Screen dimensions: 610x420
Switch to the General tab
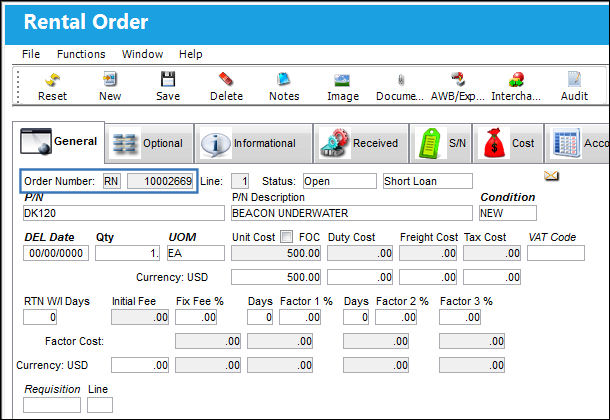pos(58,142)
